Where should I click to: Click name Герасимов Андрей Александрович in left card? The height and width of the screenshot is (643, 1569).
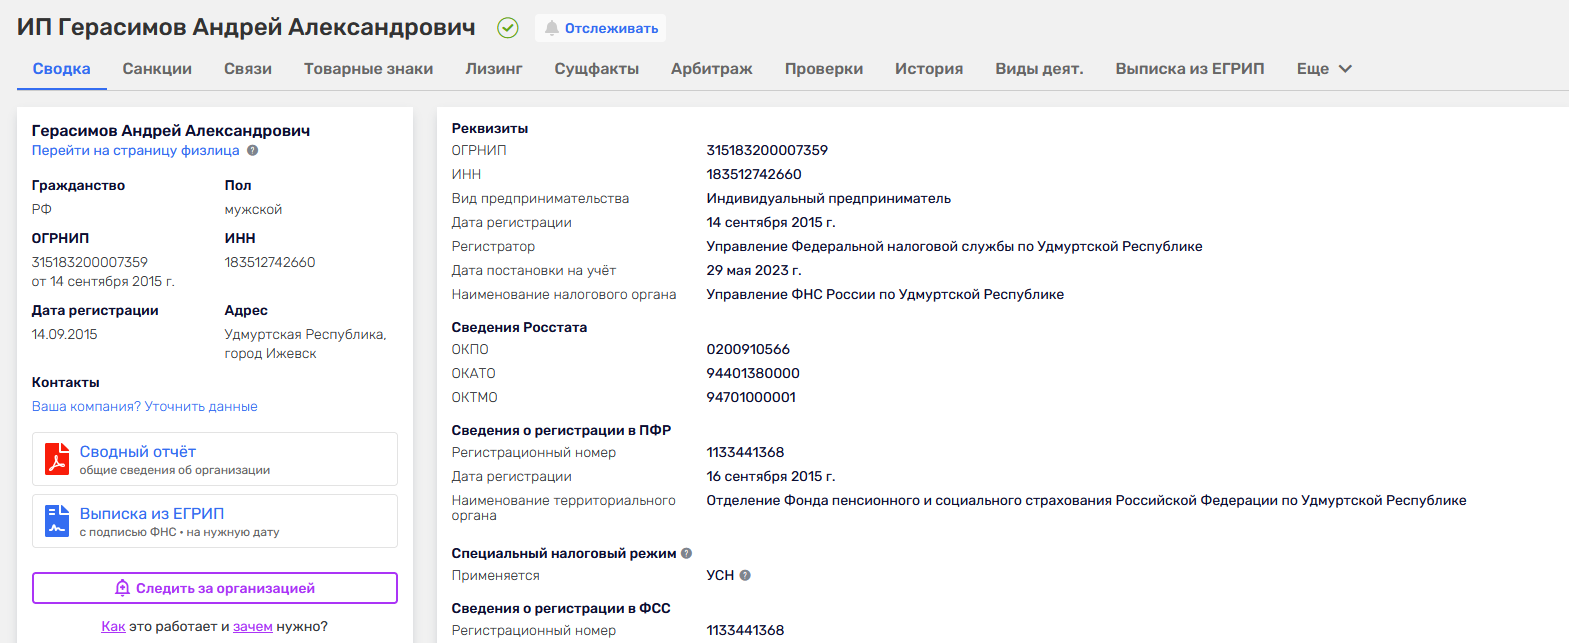click(x=171, y=131)
